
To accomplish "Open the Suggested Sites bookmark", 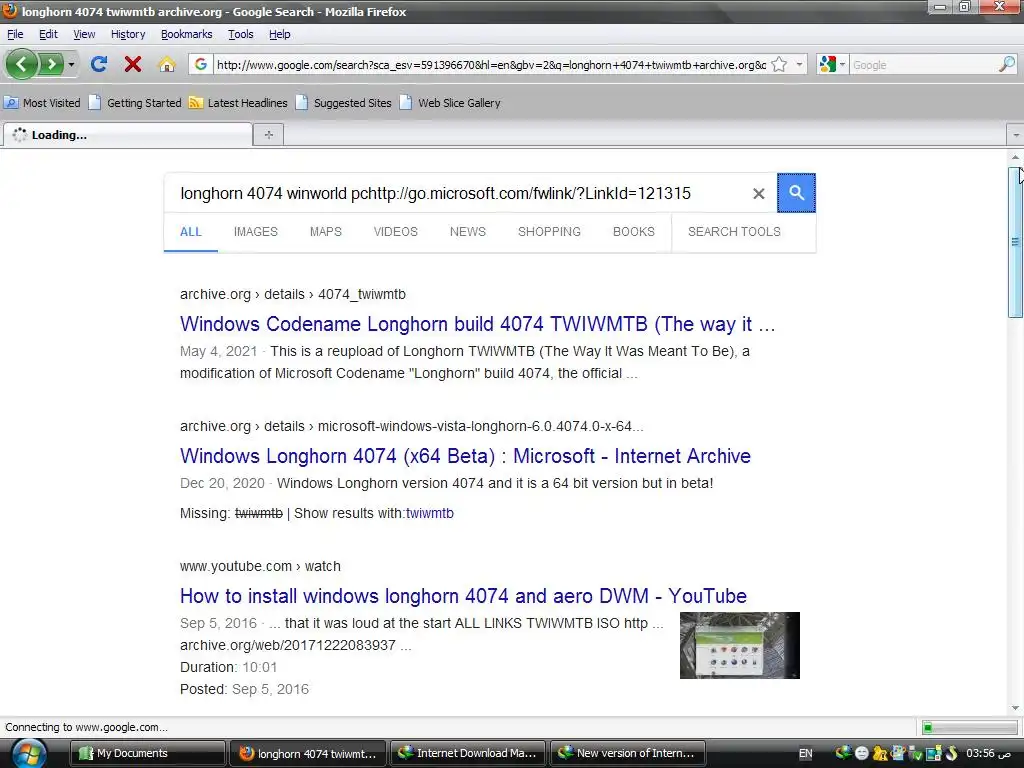I will pos(344,103).
